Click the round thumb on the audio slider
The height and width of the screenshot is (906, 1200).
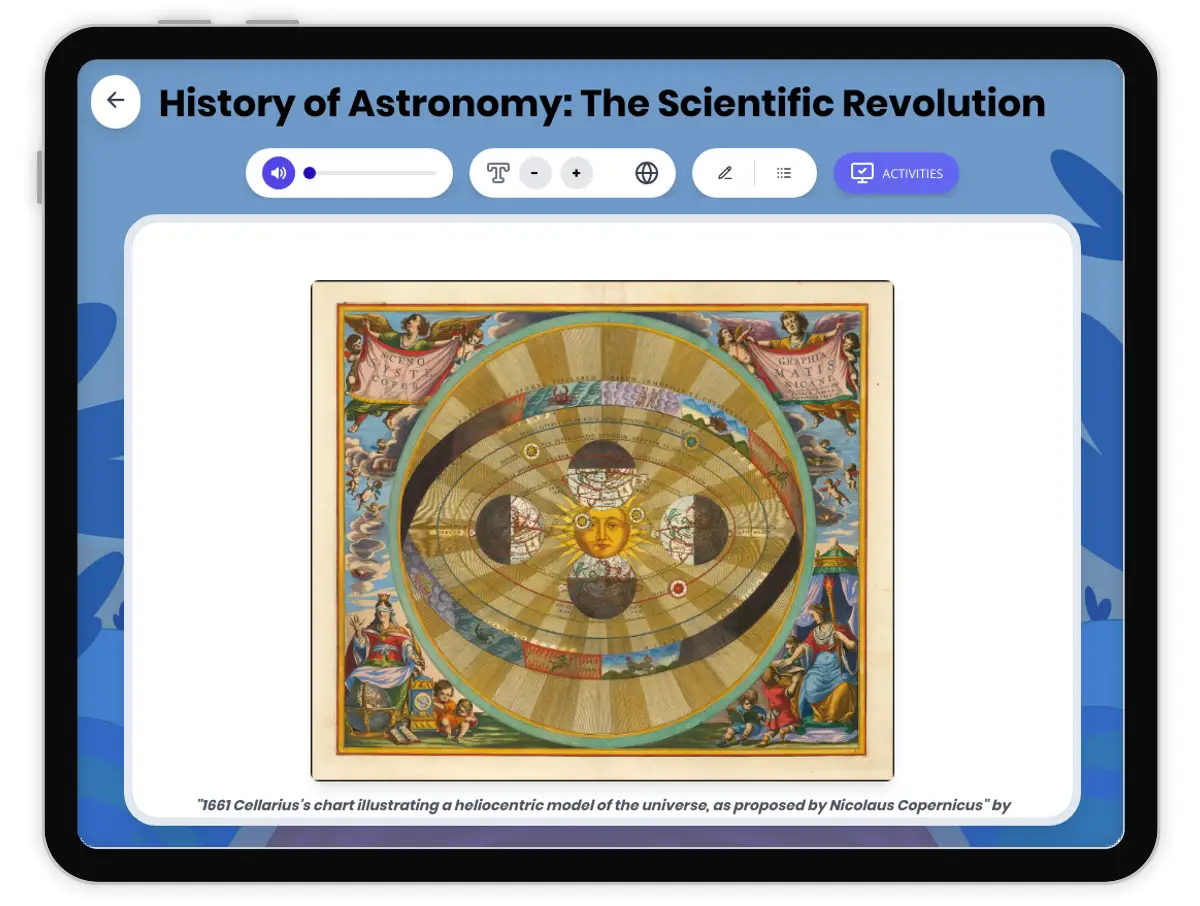[309, 172]
